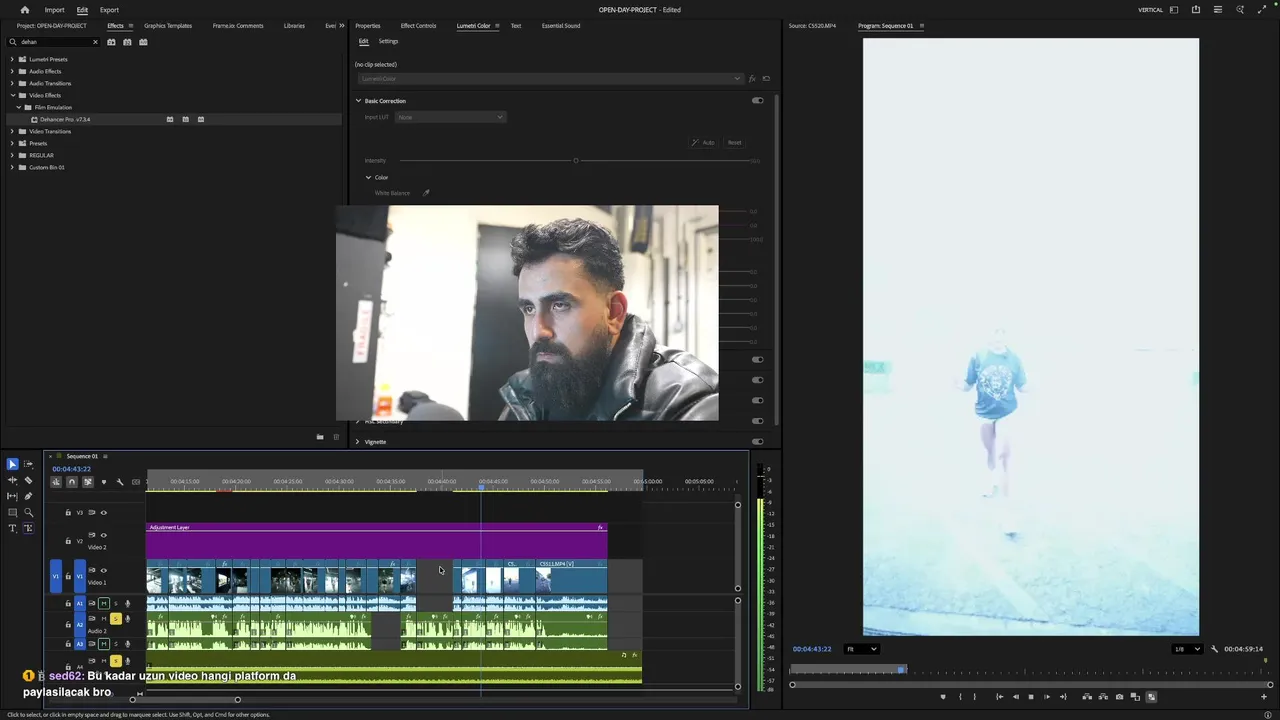Expand the Lumetri Presets folder
The width and height of the screenshot is (1280, 720).
12,59
